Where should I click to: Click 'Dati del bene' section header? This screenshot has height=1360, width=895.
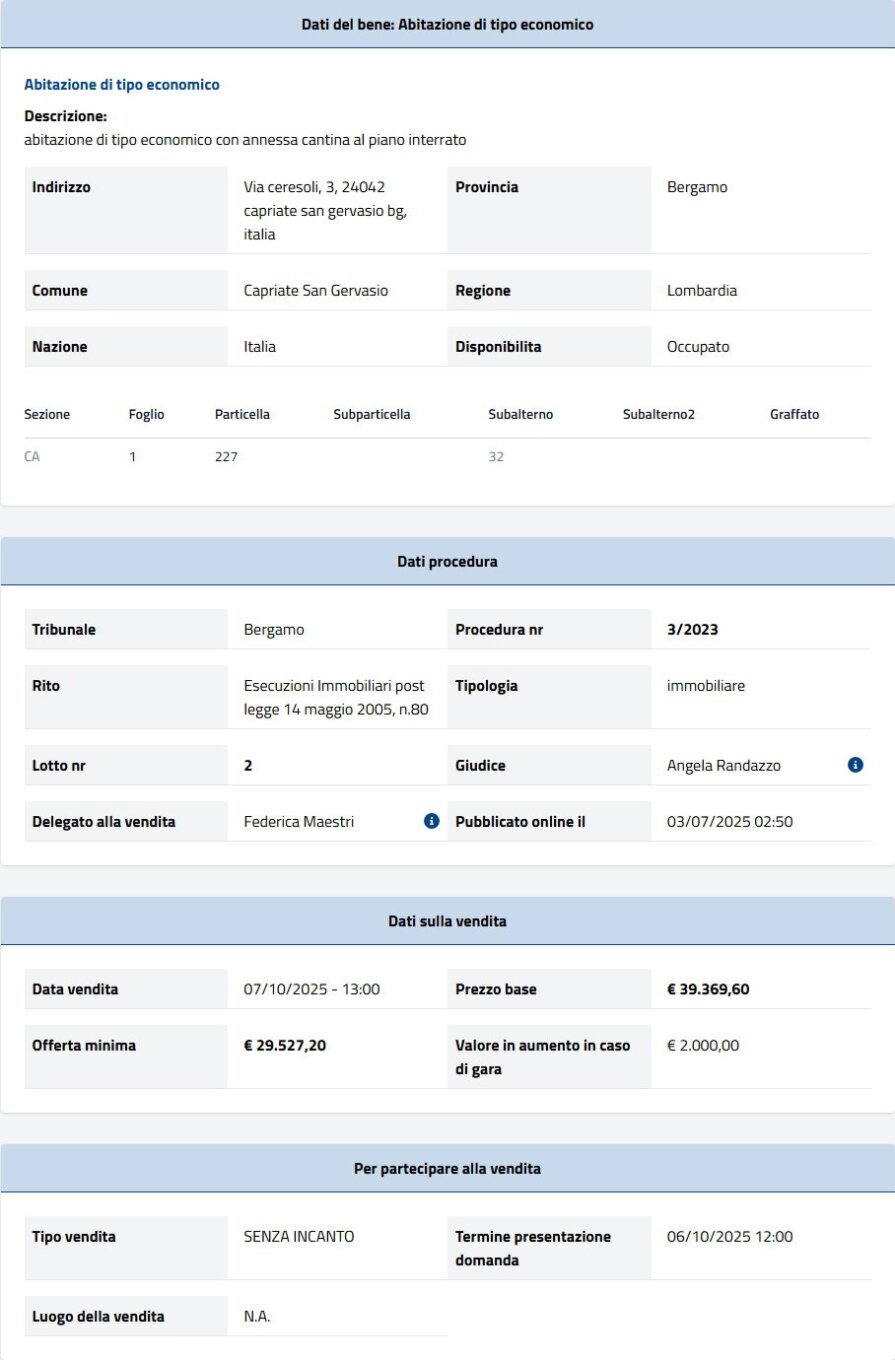coord(448,24)
